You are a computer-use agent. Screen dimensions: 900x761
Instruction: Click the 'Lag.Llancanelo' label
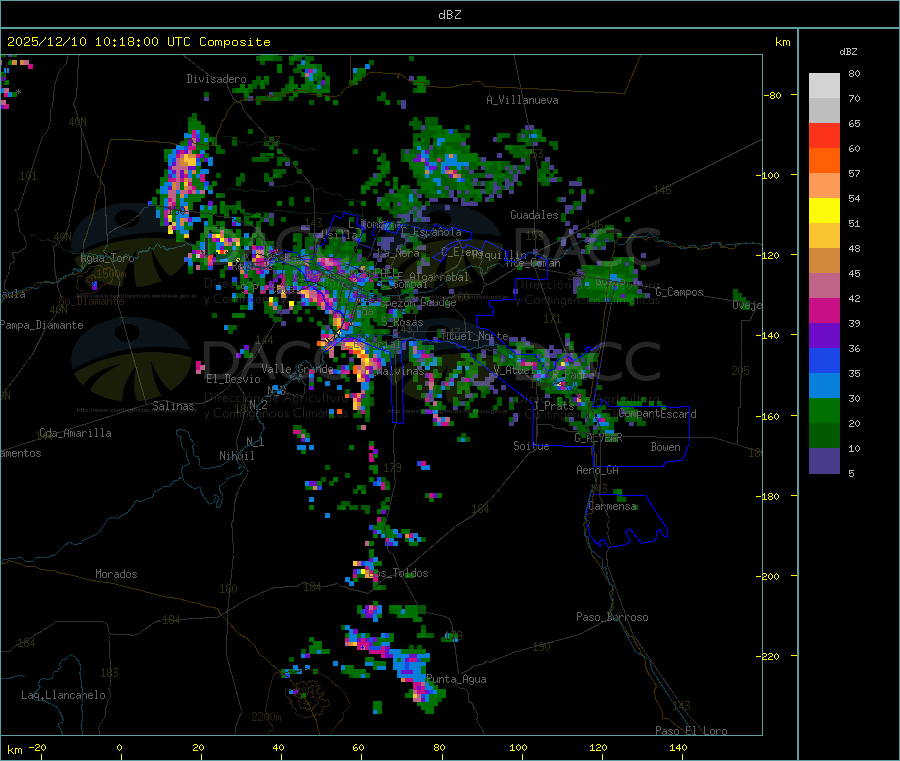point(63,695)
